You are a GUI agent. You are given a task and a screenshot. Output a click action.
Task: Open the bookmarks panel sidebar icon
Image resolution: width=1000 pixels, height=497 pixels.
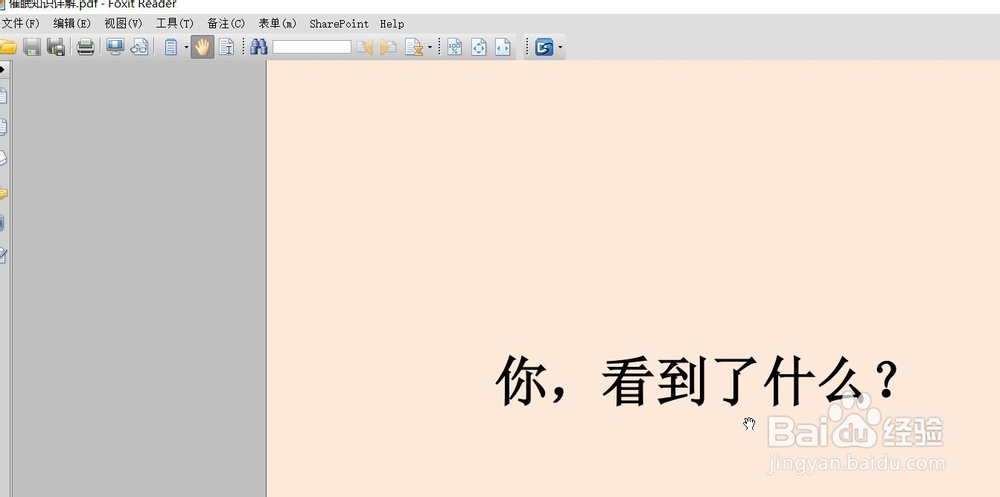[x=3, y=96]
